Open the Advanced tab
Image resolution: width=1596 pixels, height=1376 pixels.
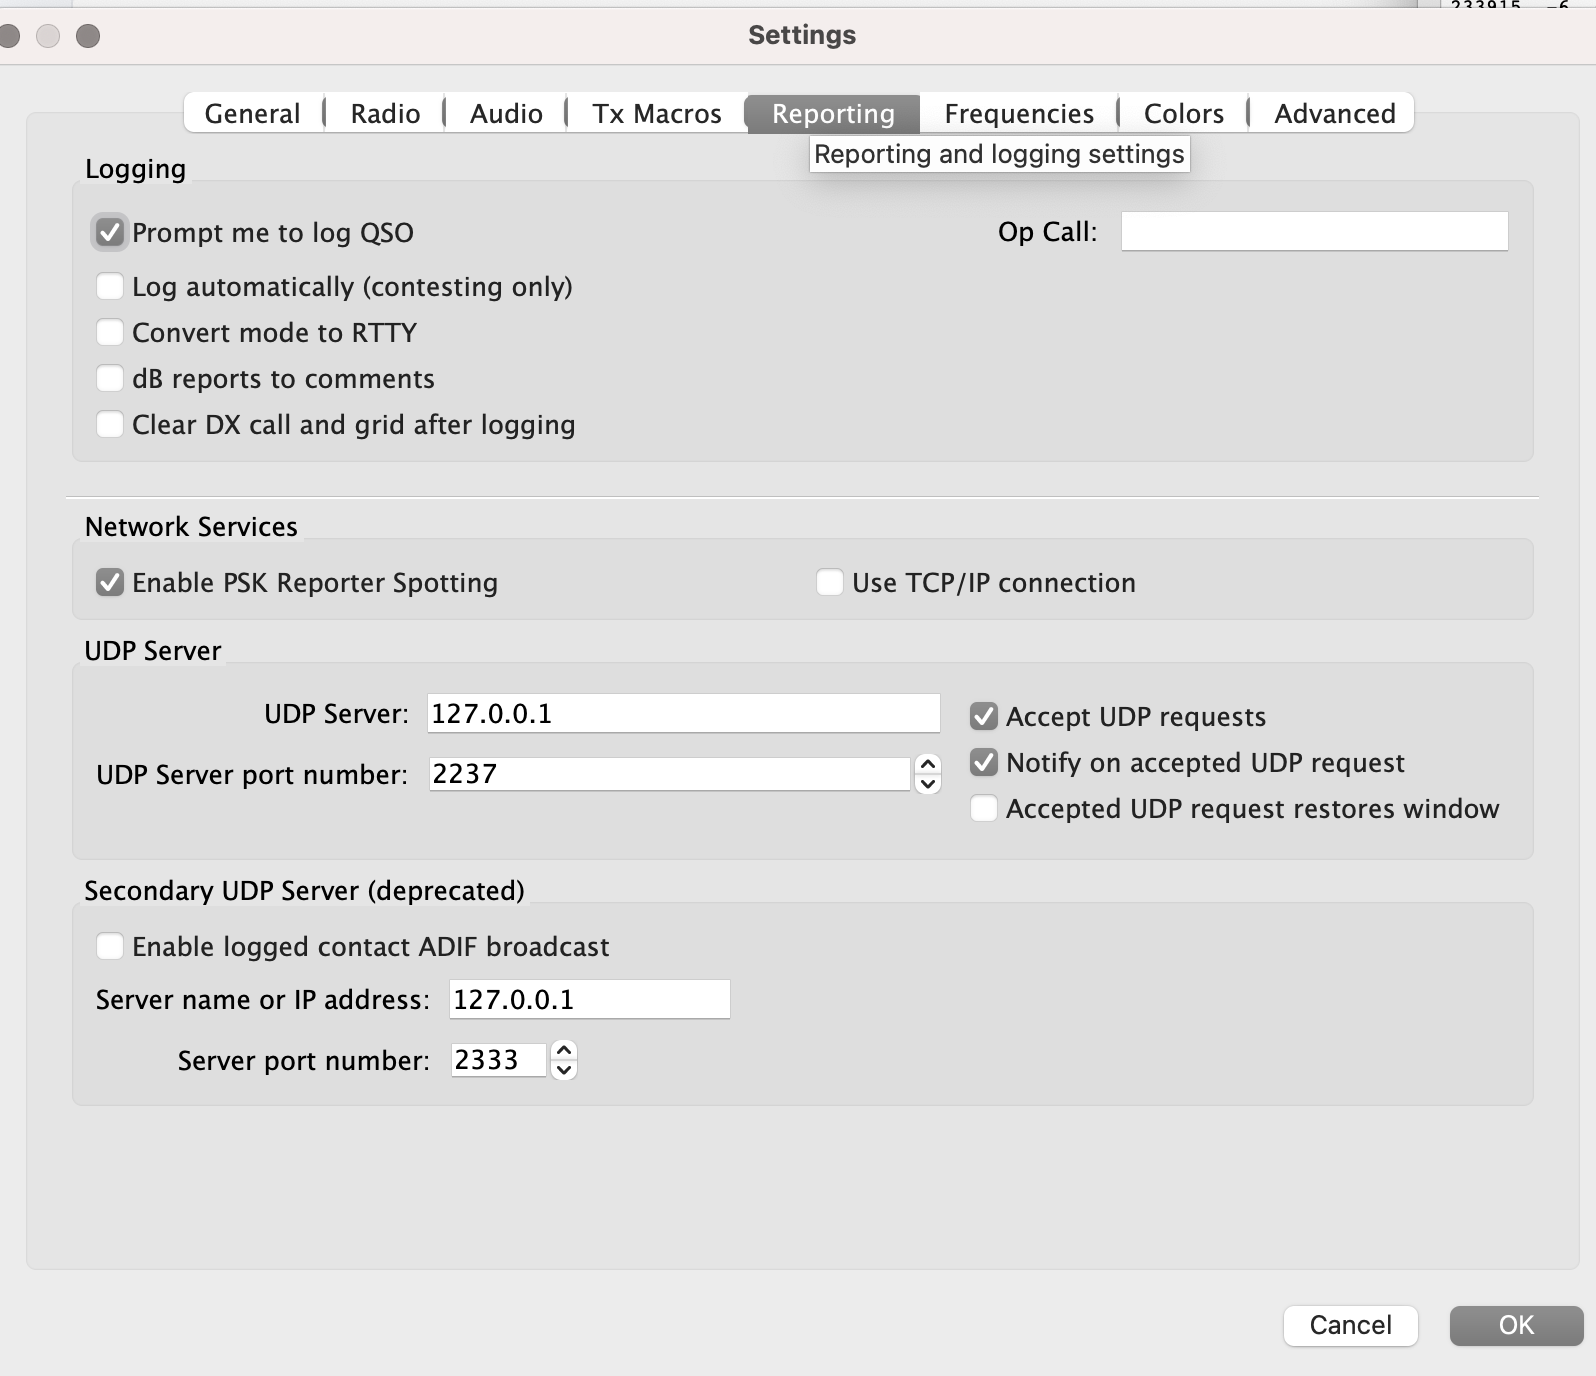tap(1334, 114)
